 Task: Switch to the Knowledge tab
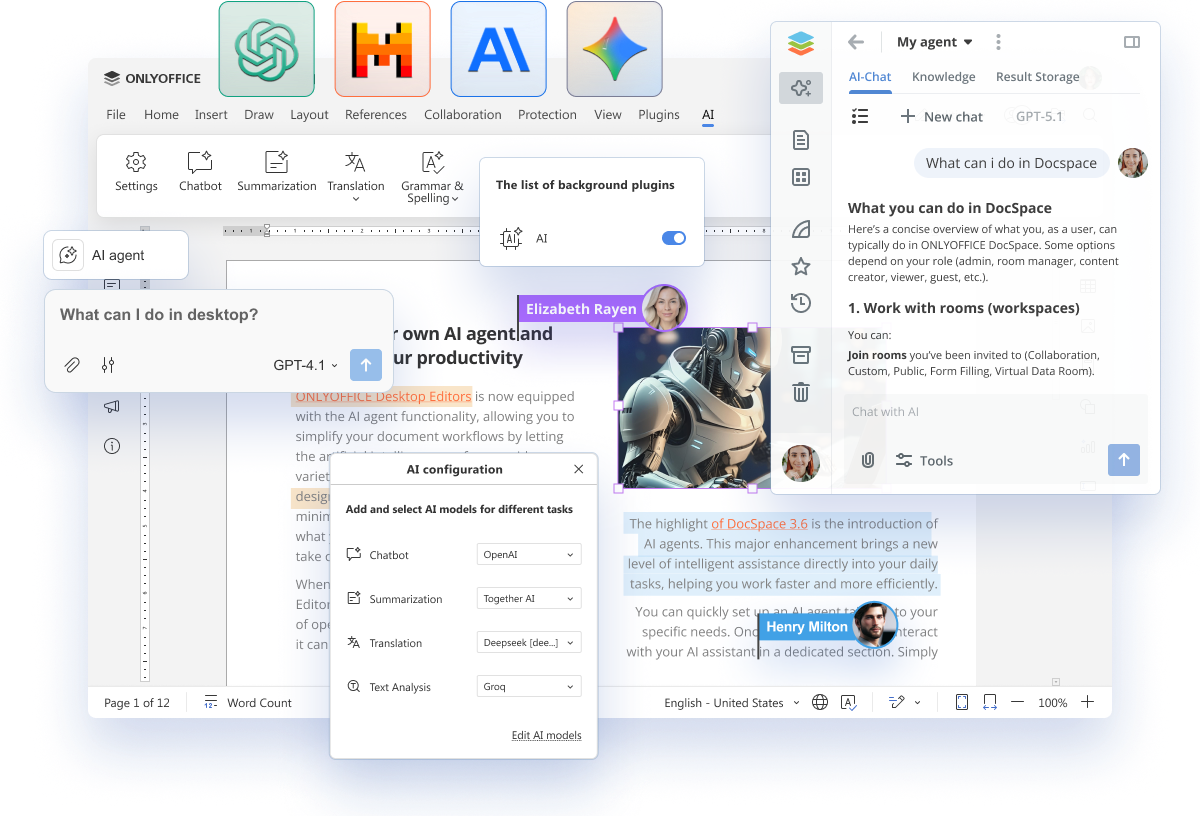coord(943,76)
